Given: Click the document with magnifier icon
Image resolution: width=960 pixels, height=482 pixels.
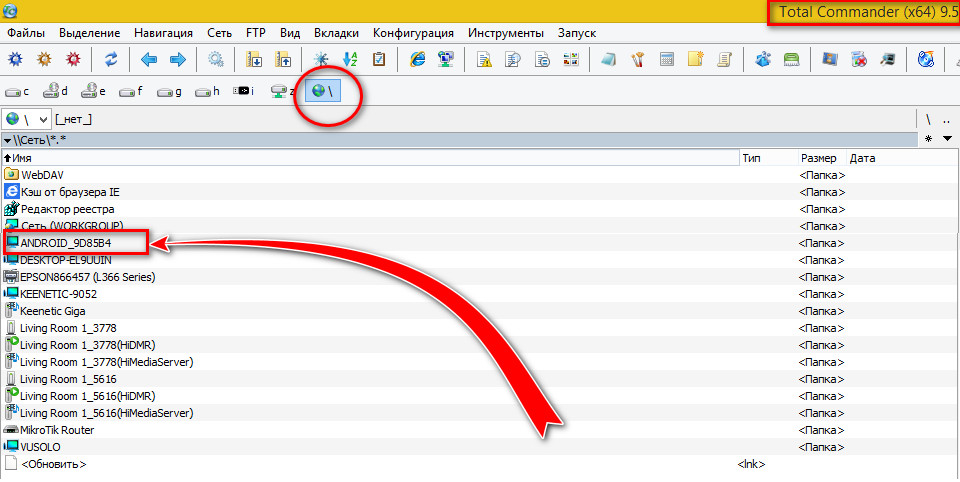Looking at the screenshot, I should (513, 59).
